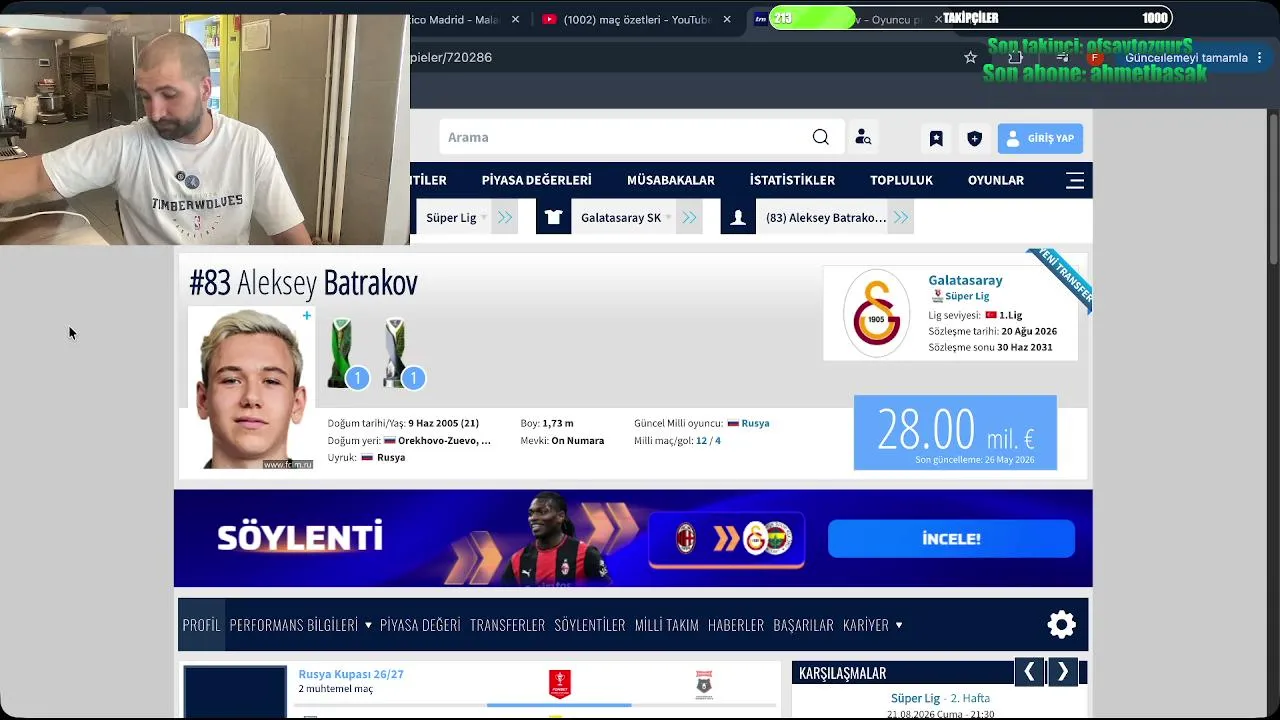Switch to the Piyasa Değeri tab

420,625
